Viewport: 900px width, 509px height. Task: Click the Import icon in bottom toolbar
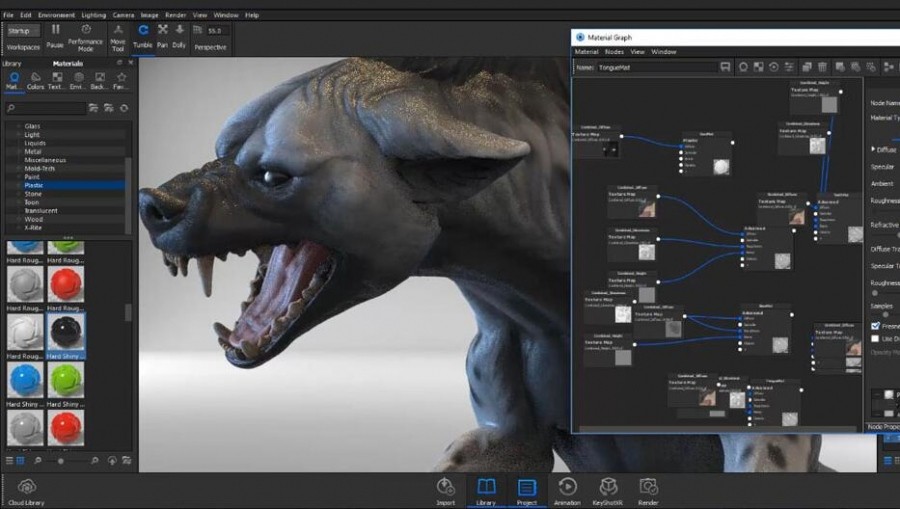(445, 487)
